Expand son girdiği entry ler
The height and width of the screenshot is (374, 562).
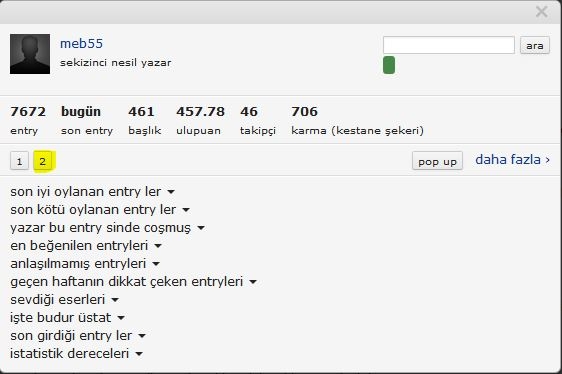coord(78,336)
